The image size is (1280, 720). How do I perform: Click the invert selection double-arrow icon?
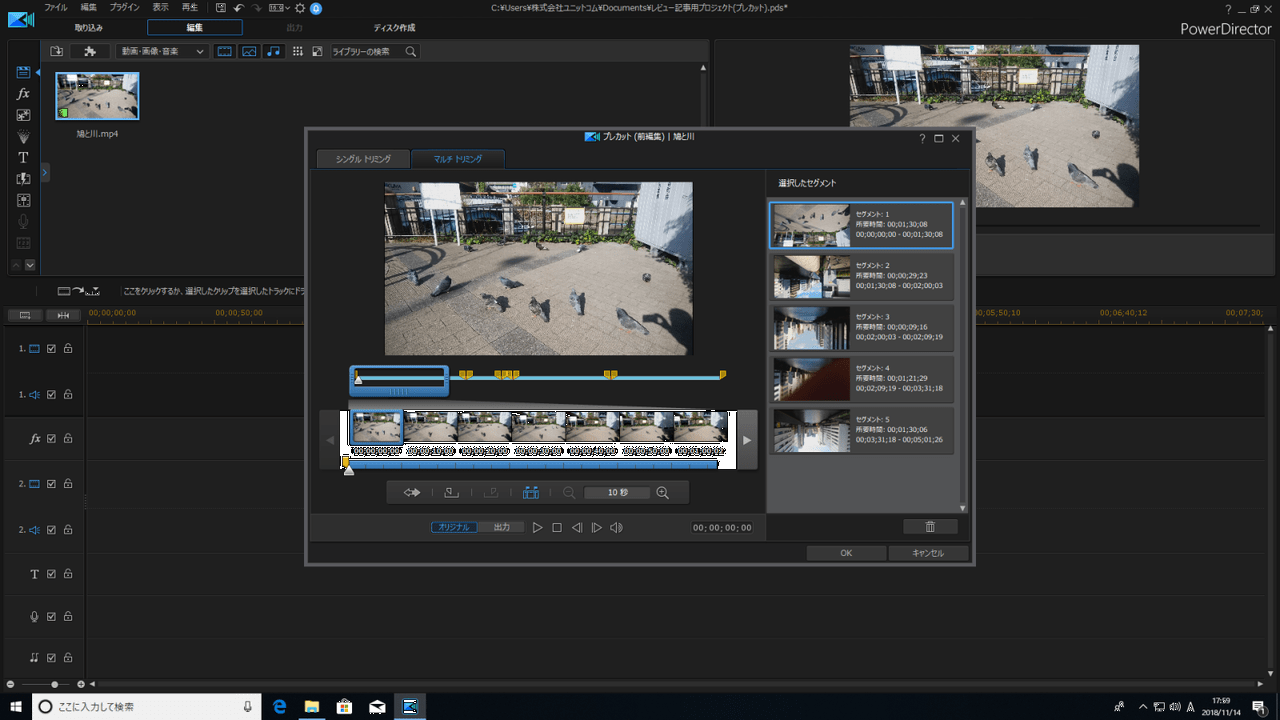412,492
